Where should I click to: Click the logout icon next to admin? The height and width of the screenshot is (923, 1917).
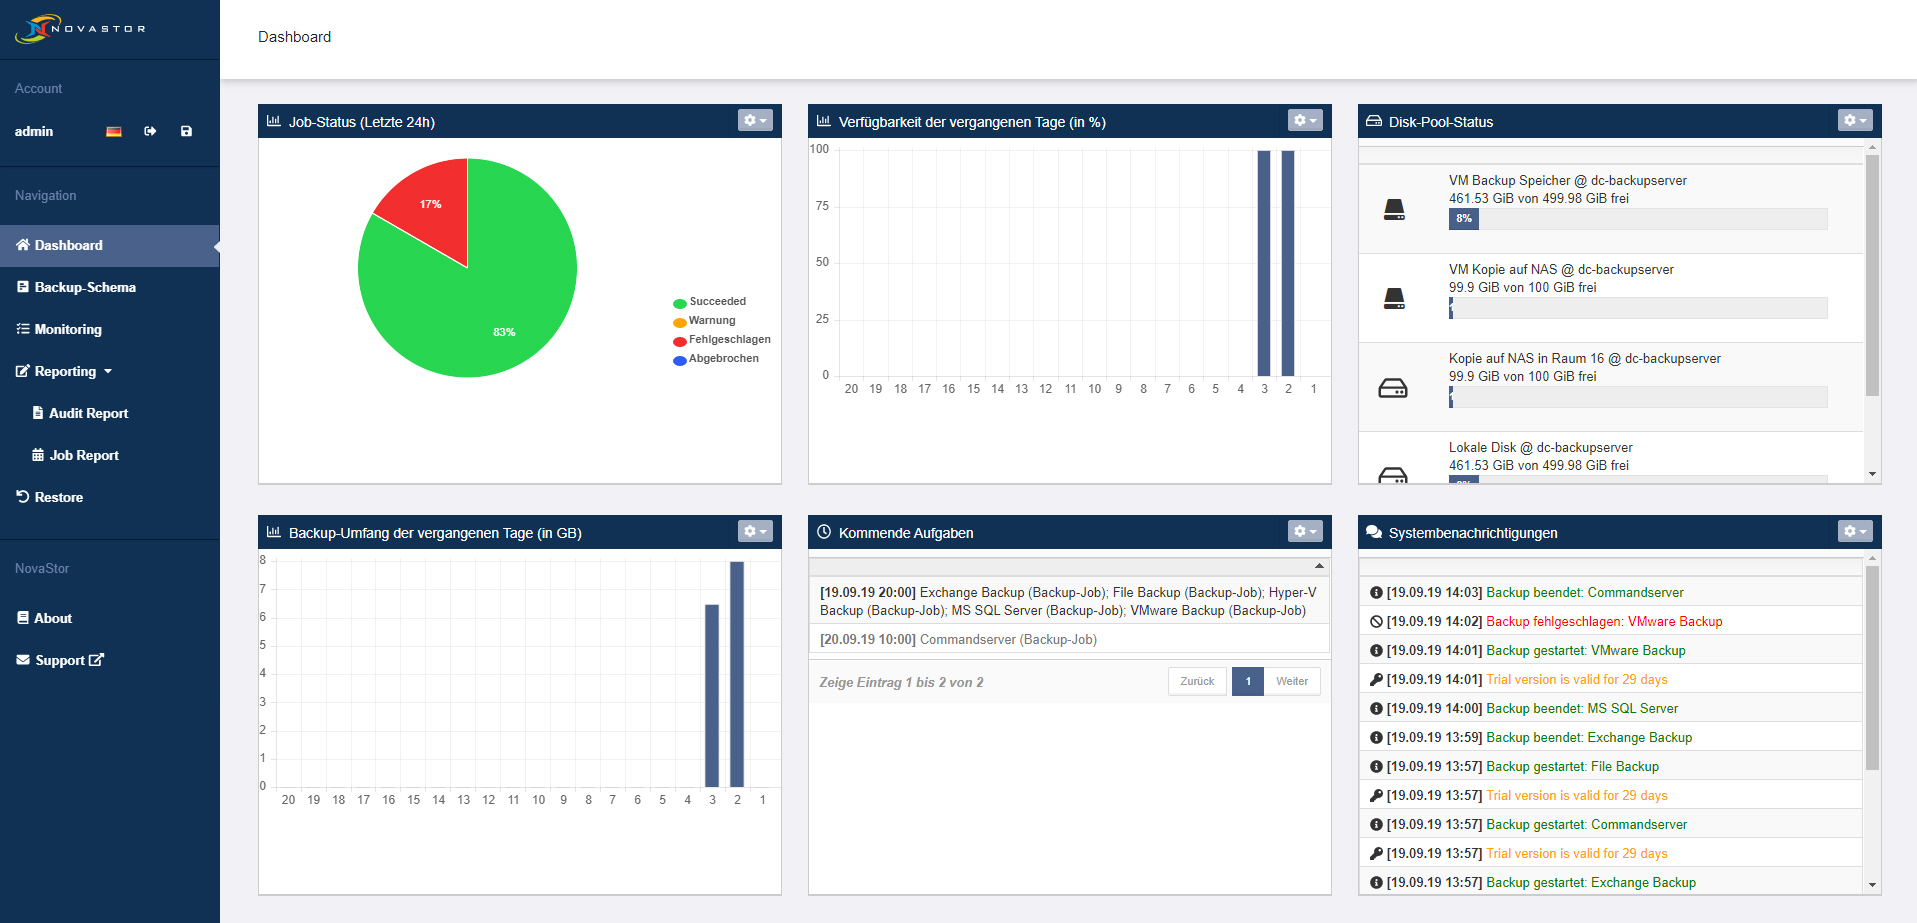150,132
